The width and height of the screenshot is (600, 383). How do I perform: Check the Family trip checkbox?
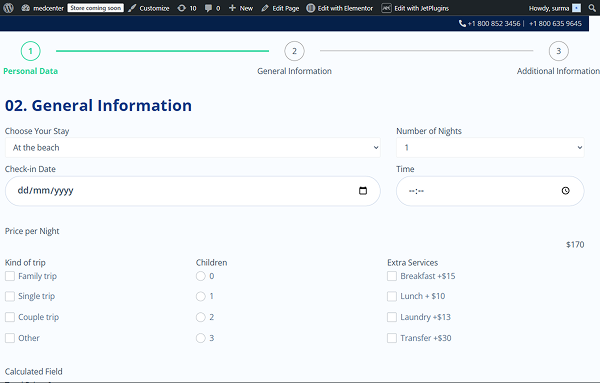click(10, 276)
